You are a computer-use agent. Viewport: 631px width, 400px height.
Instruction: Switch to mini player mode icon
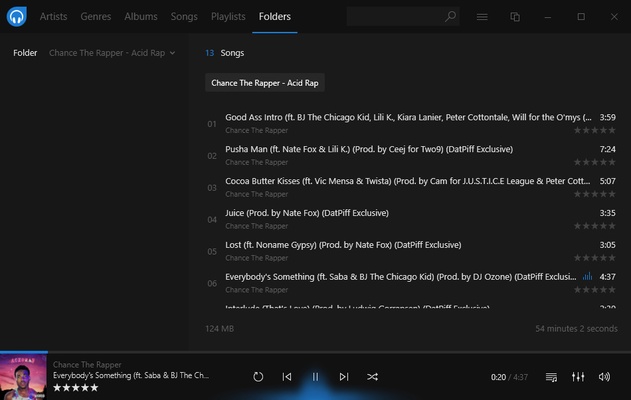pyautogui.click(x=515, y=17)
